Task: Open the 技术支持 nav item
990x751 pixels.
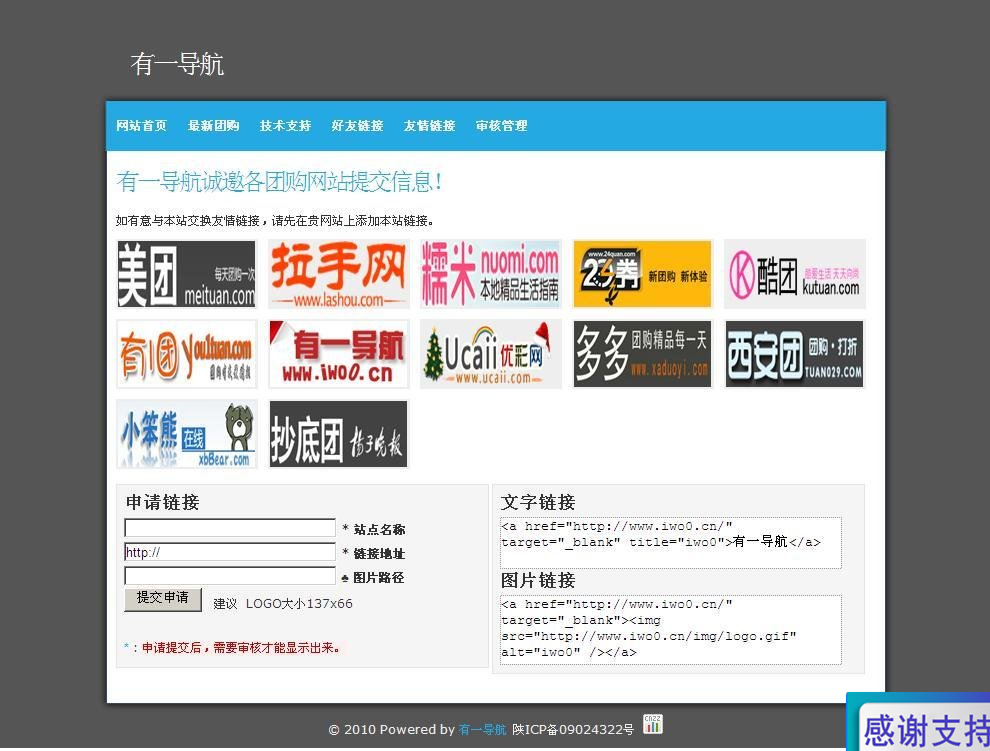Action: point(285,126)
